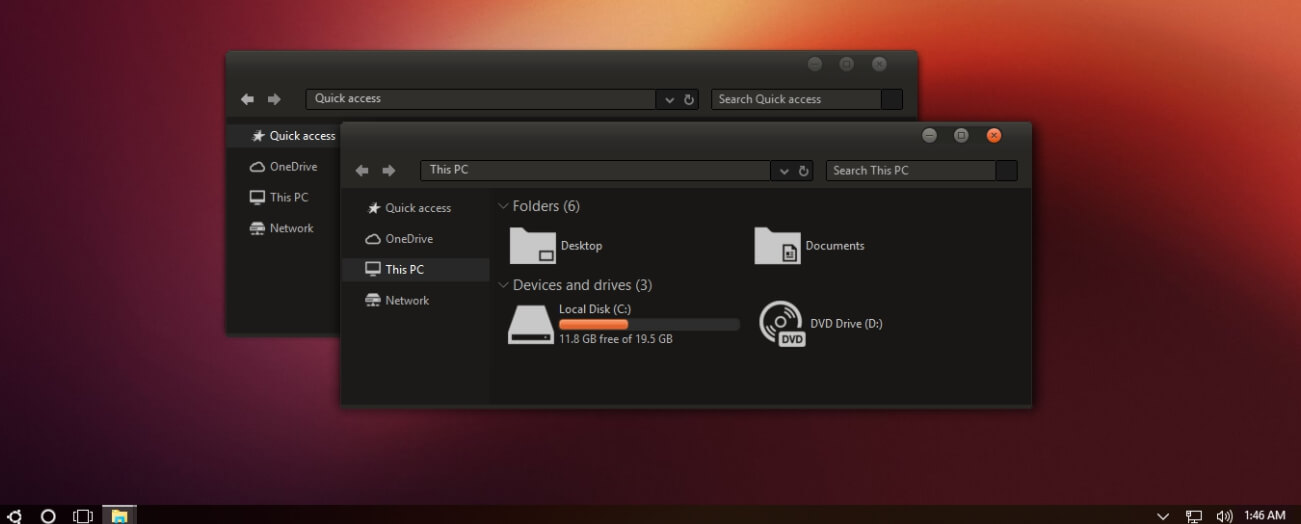The image size is (1301, 524).
Task: Maximize the This PC window
Action: tap(961, 135)
